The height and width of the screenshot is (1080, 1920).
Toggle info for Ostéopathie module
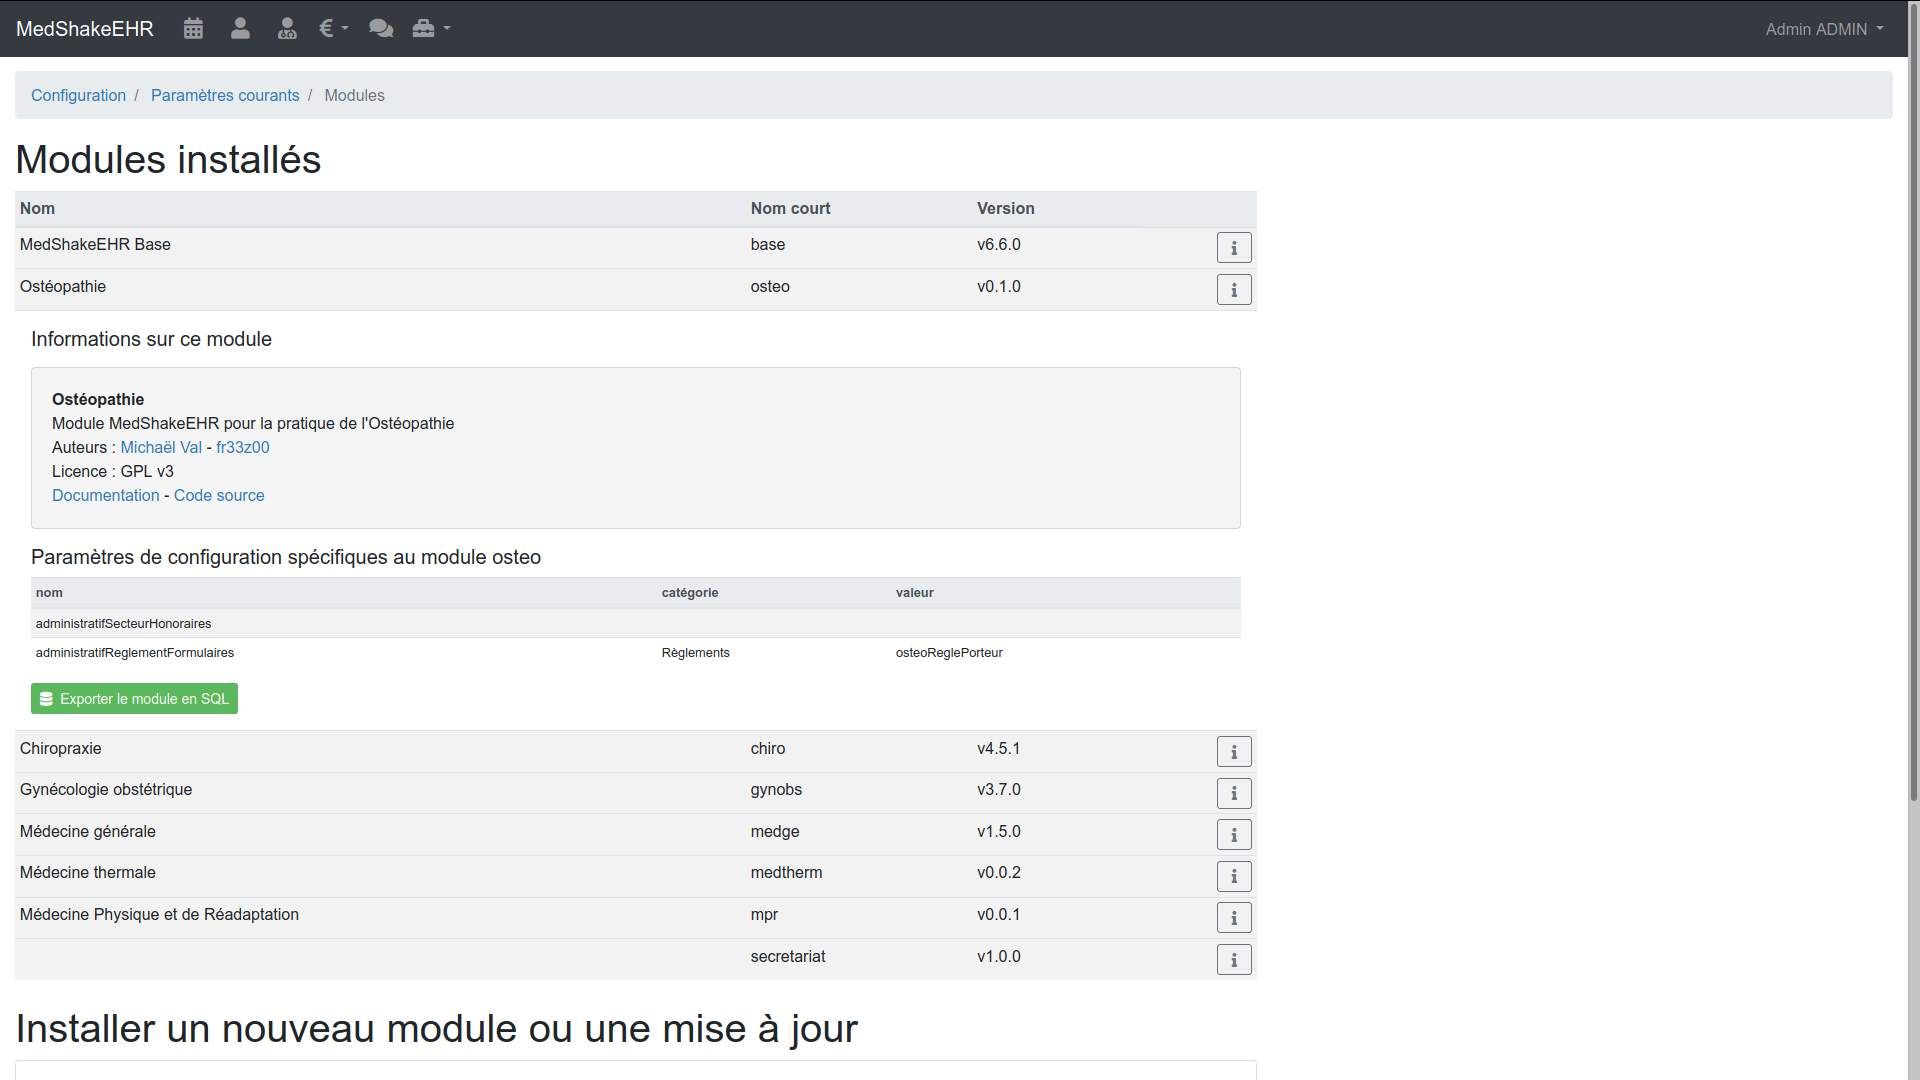(x=1234, y=290)
